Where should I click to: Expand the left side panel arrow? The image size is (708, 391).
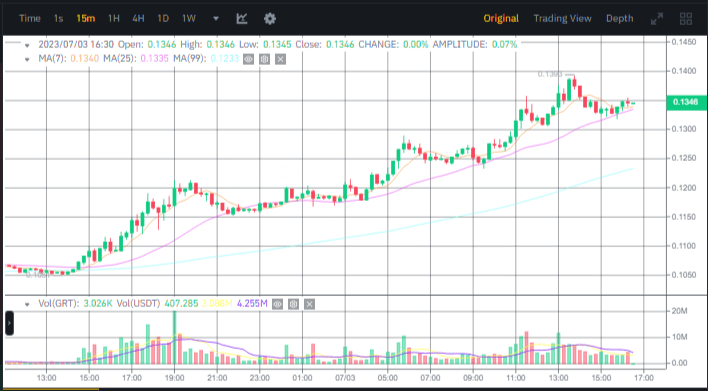point(9,323)
